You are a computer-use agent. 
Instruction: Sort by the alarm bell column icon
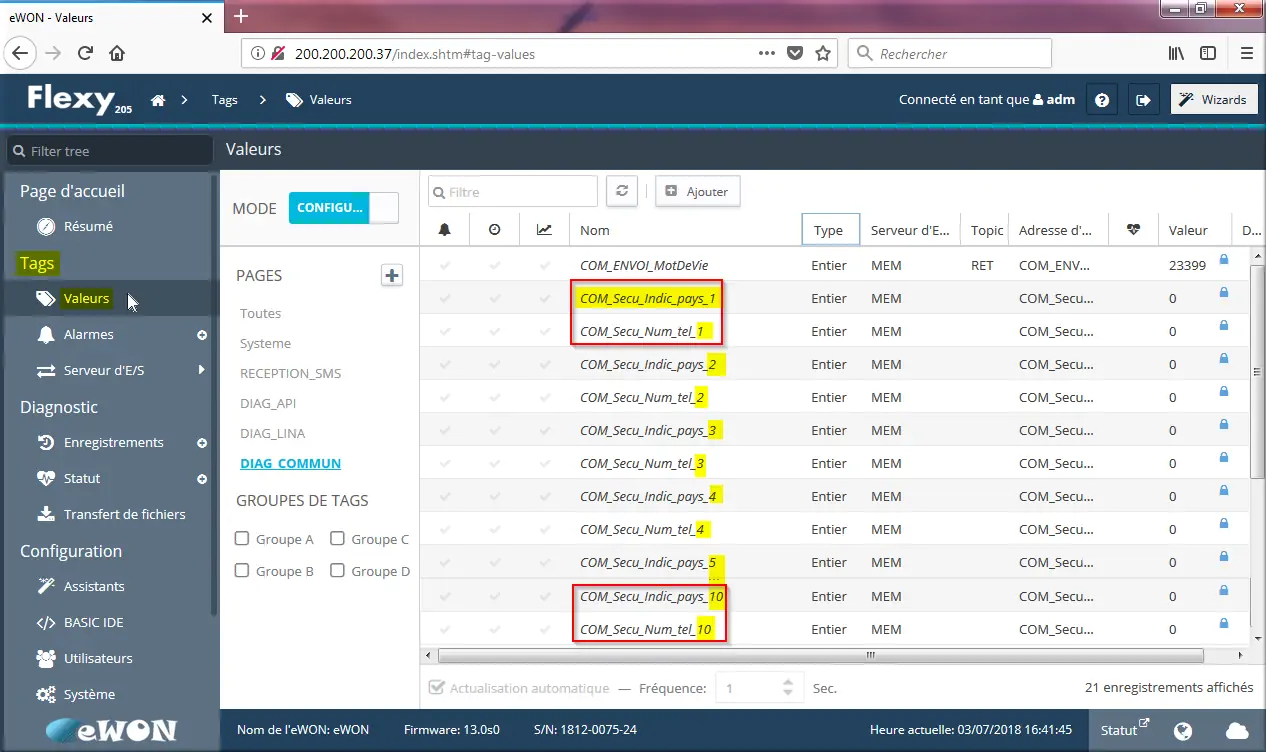point(445,230)
